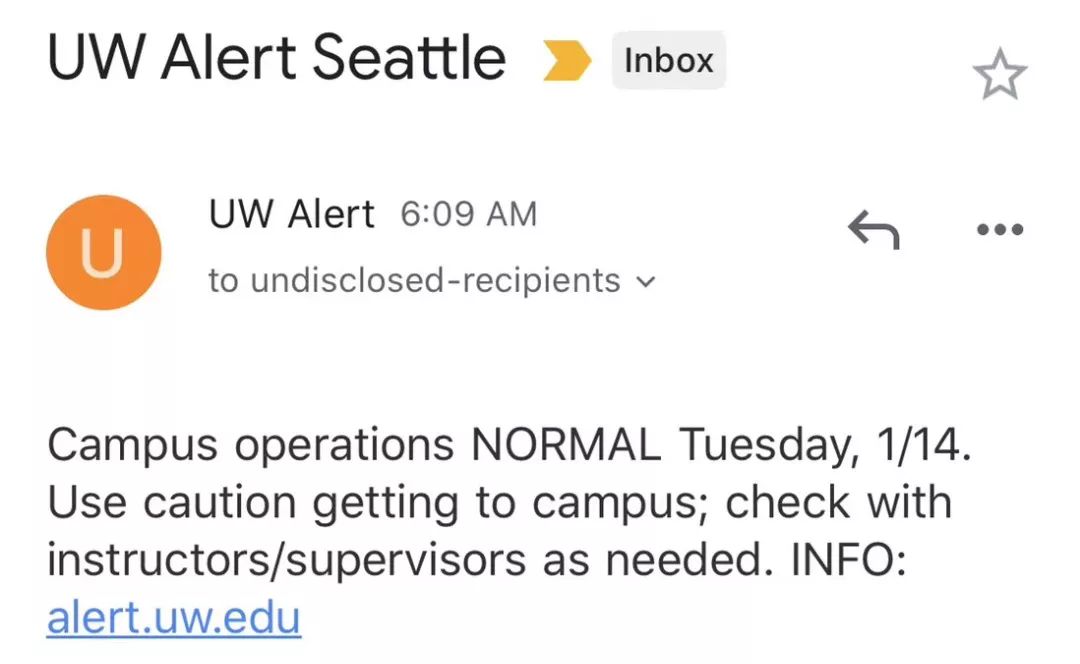Click "instructors/supervisors" in the message
This screenshot has height=664, width=1080.
[x=286, y=560]
